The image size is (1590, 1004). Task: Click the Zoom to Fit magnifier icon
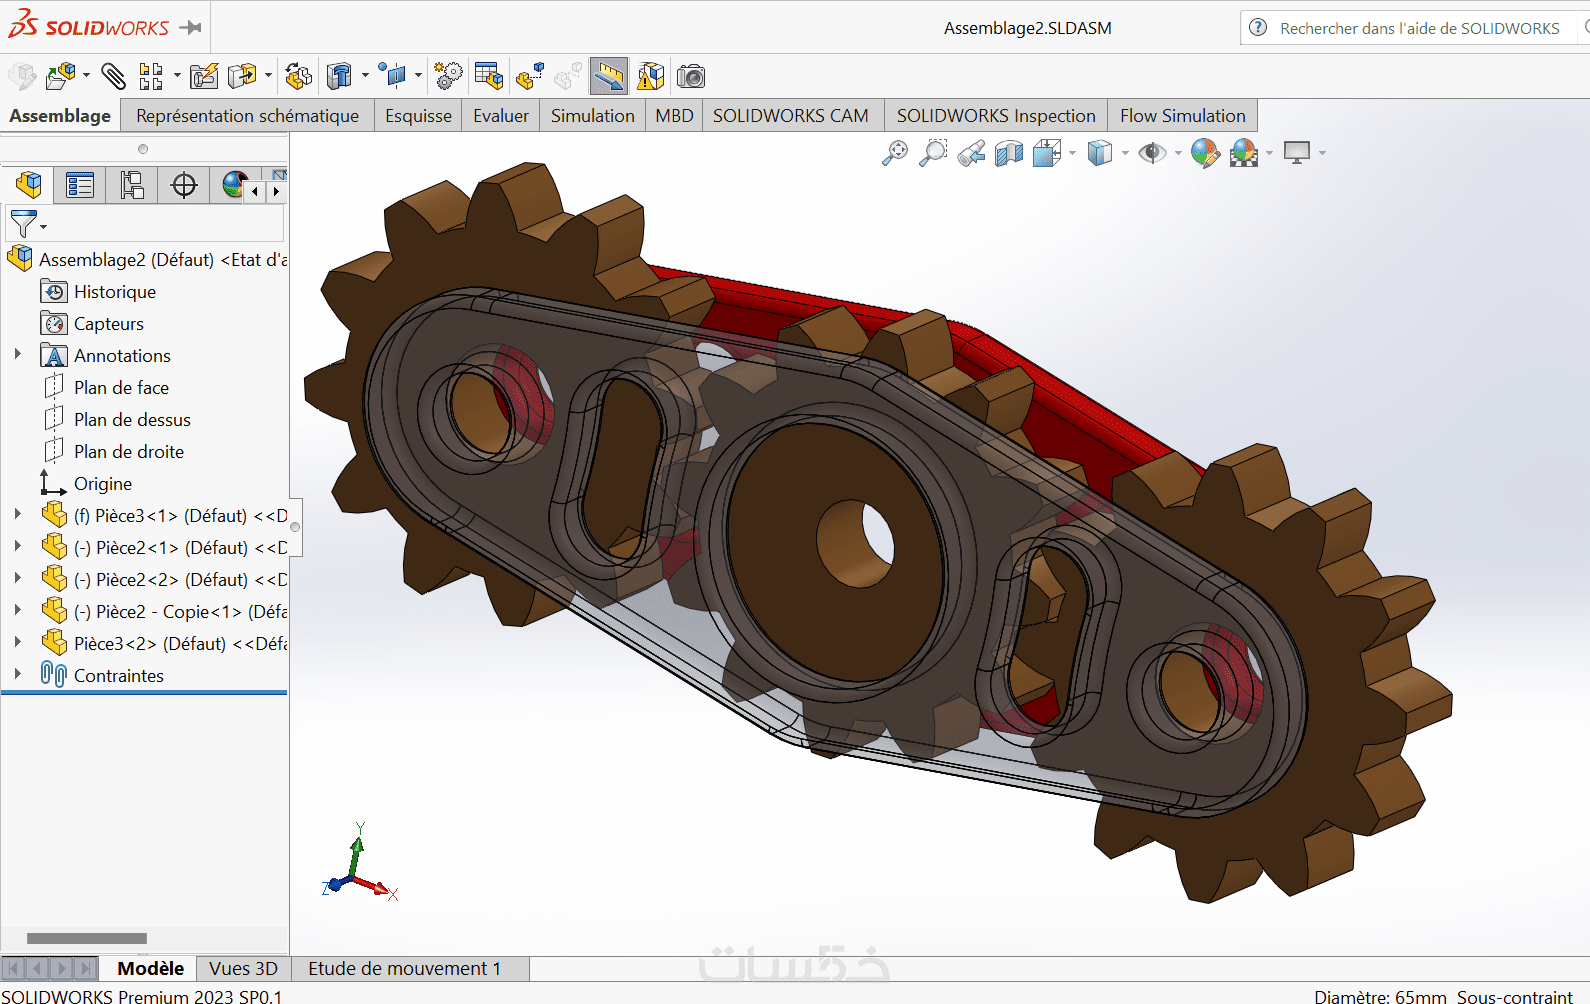(895, 153)
